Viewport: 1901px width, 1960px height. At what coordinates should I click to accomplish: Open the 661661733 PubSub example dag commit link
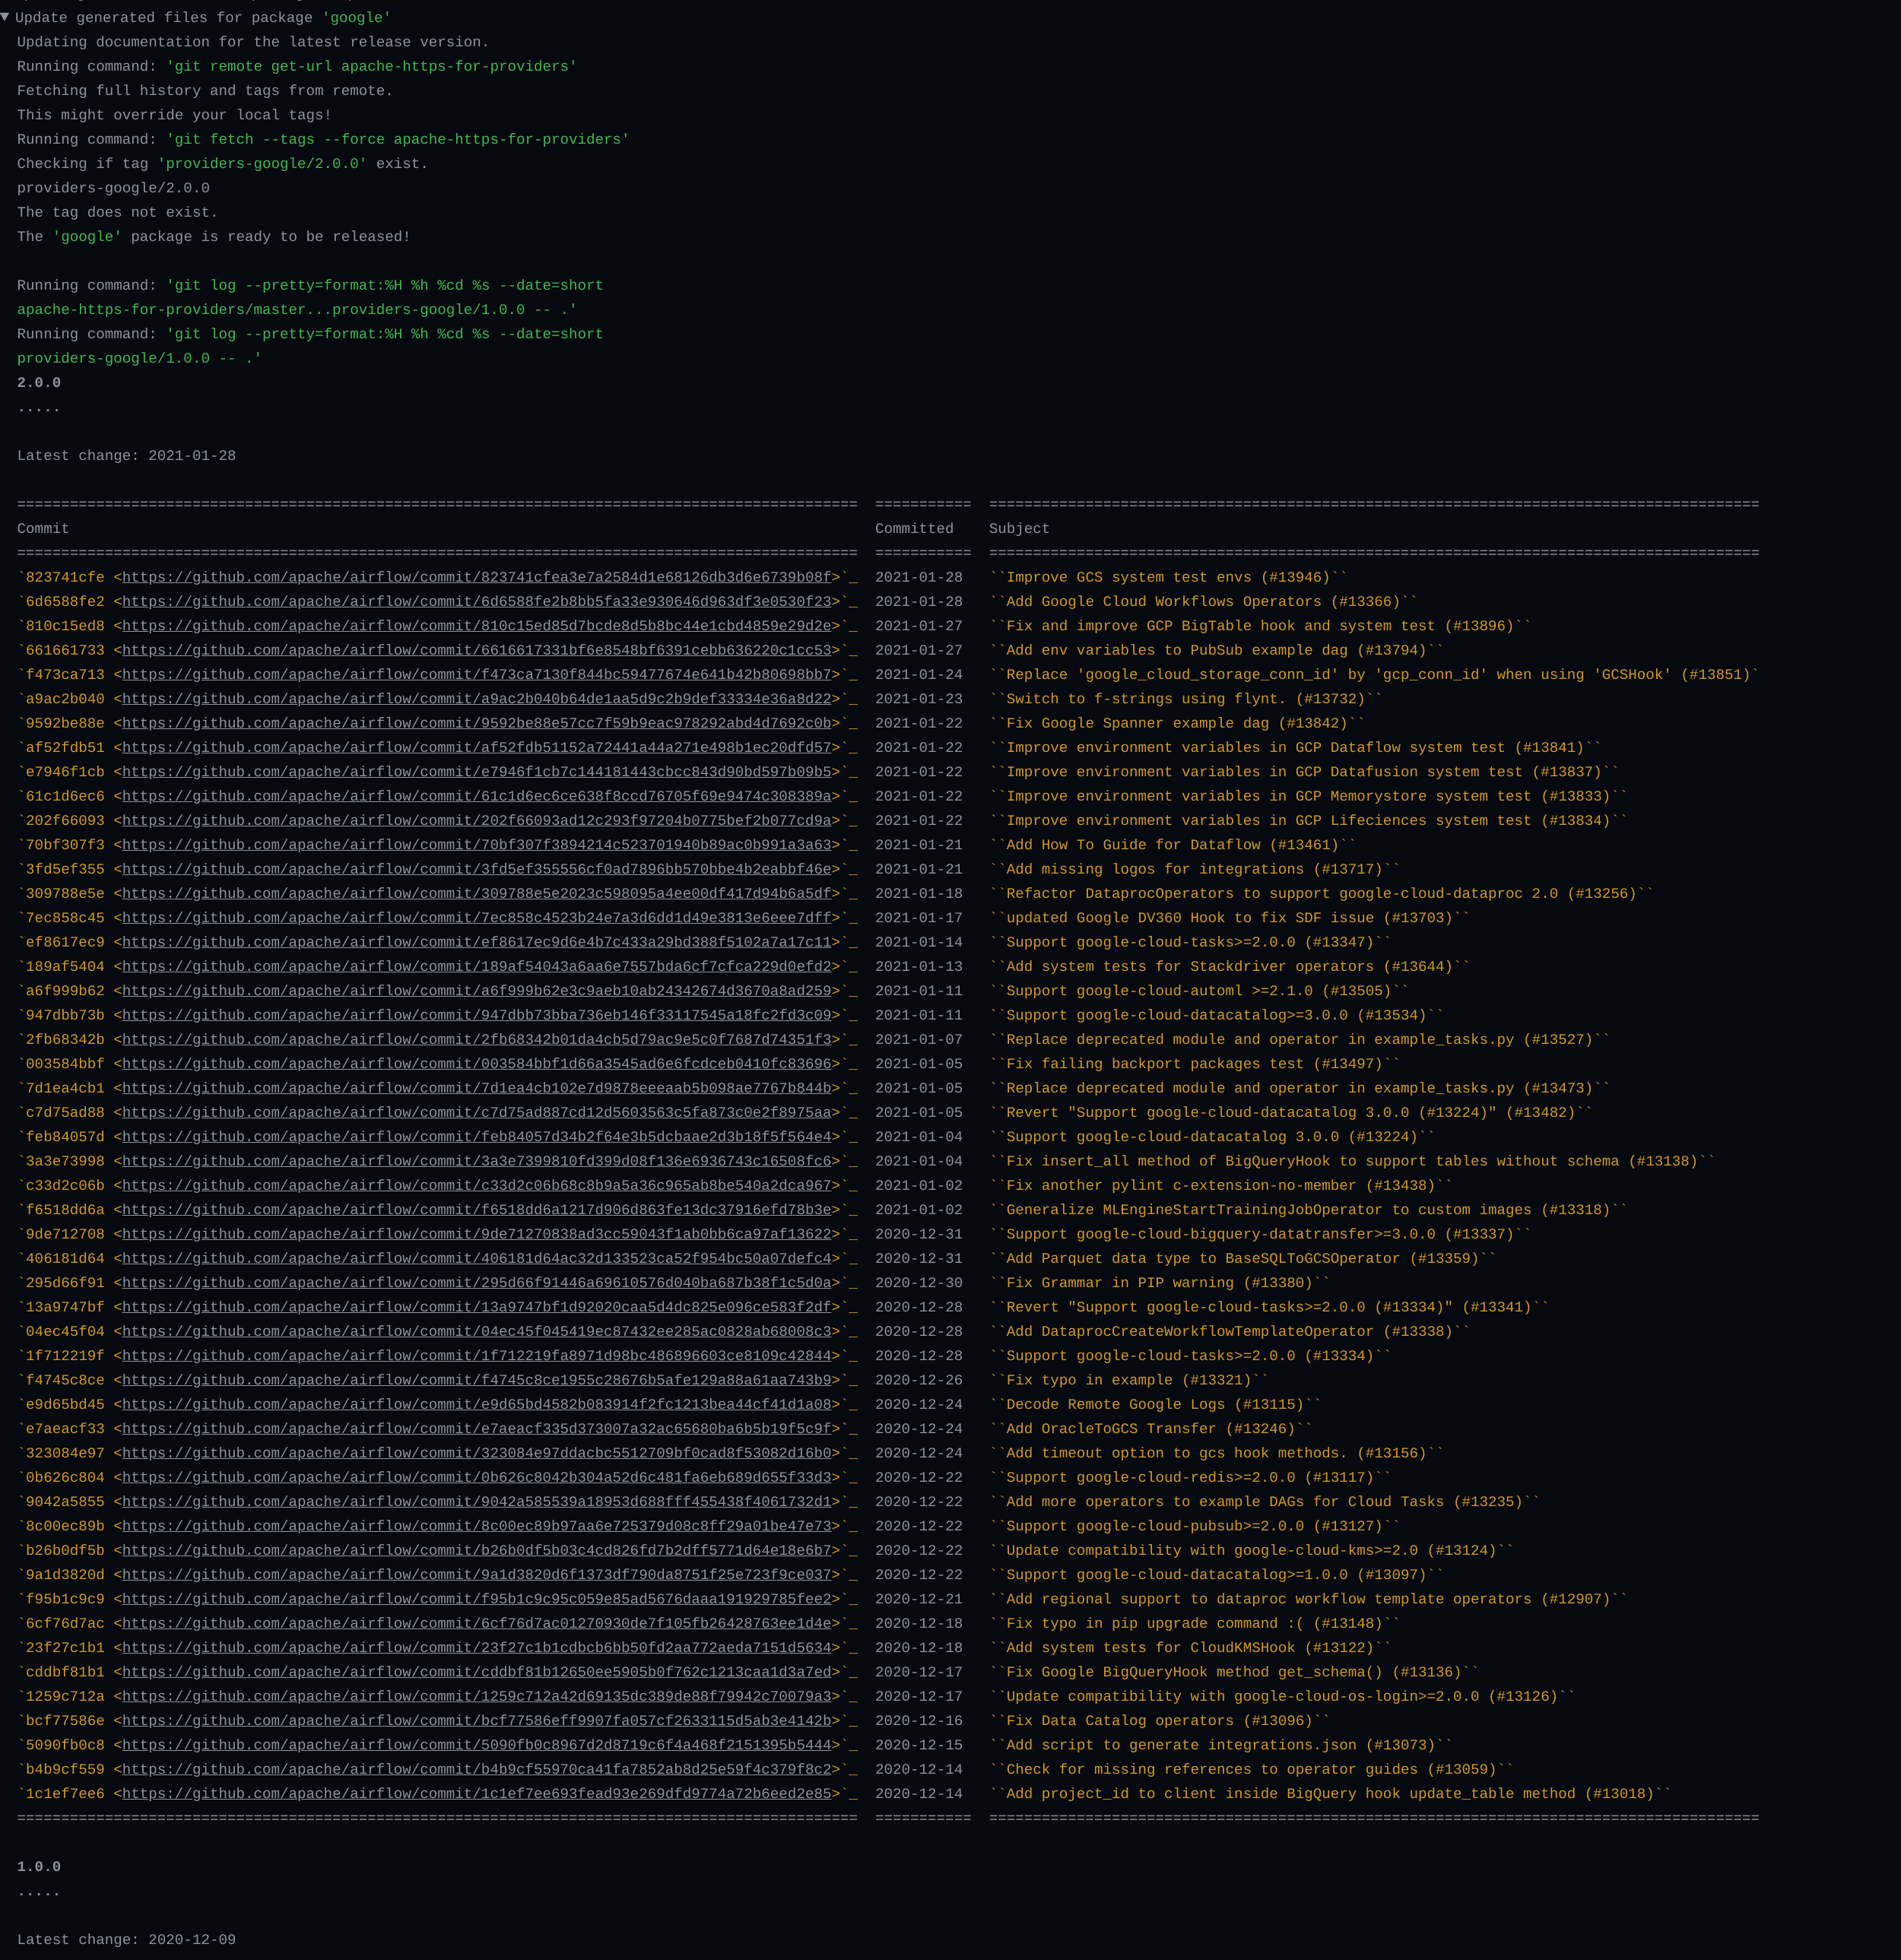coord(476,650)
